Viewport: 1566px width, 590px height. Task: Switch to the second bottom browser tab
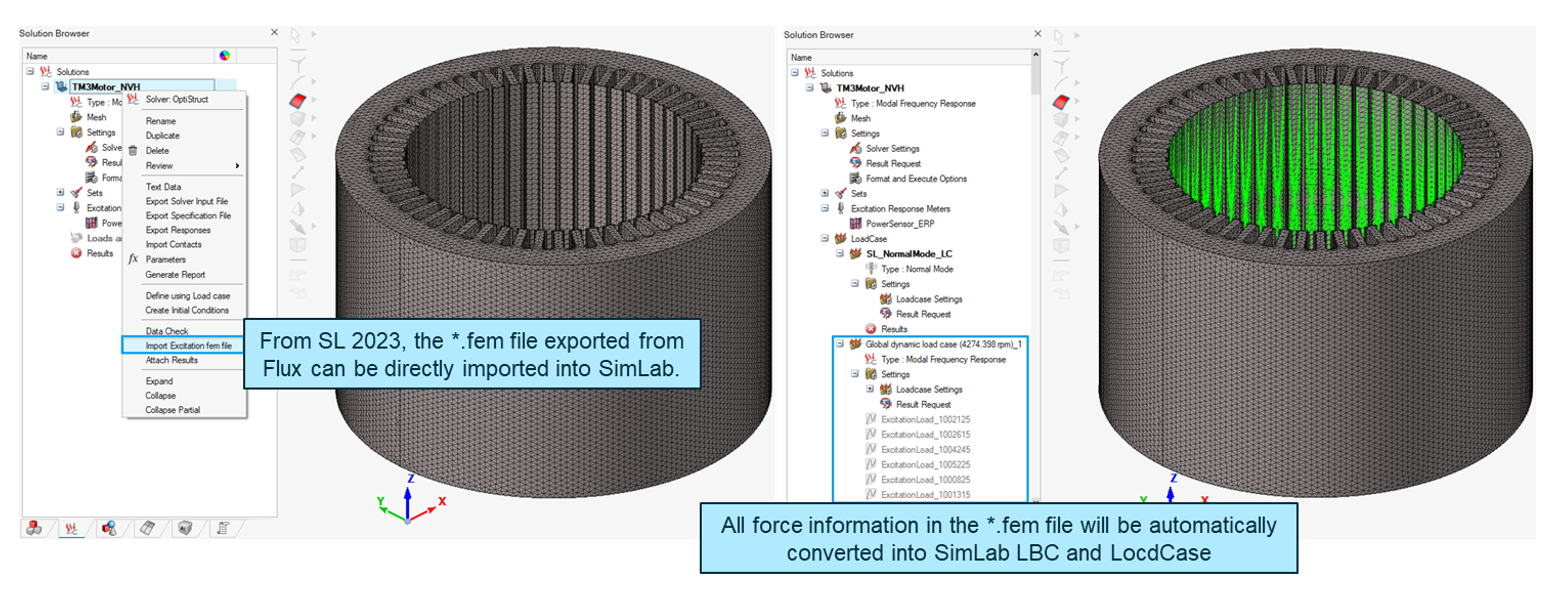click(x=72, y=527)
